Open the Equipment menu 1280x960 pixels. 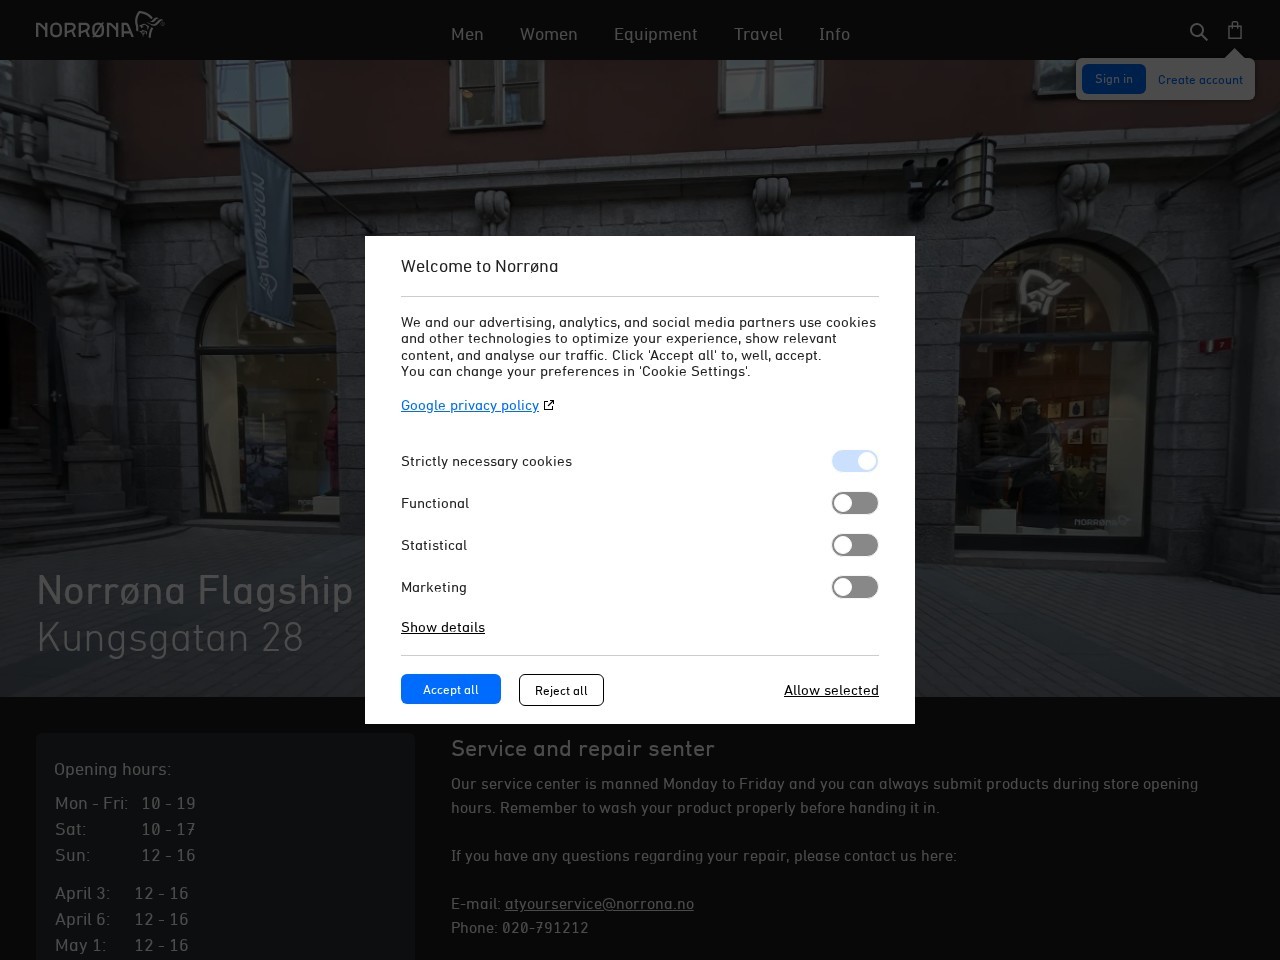(x=655, y=34)
